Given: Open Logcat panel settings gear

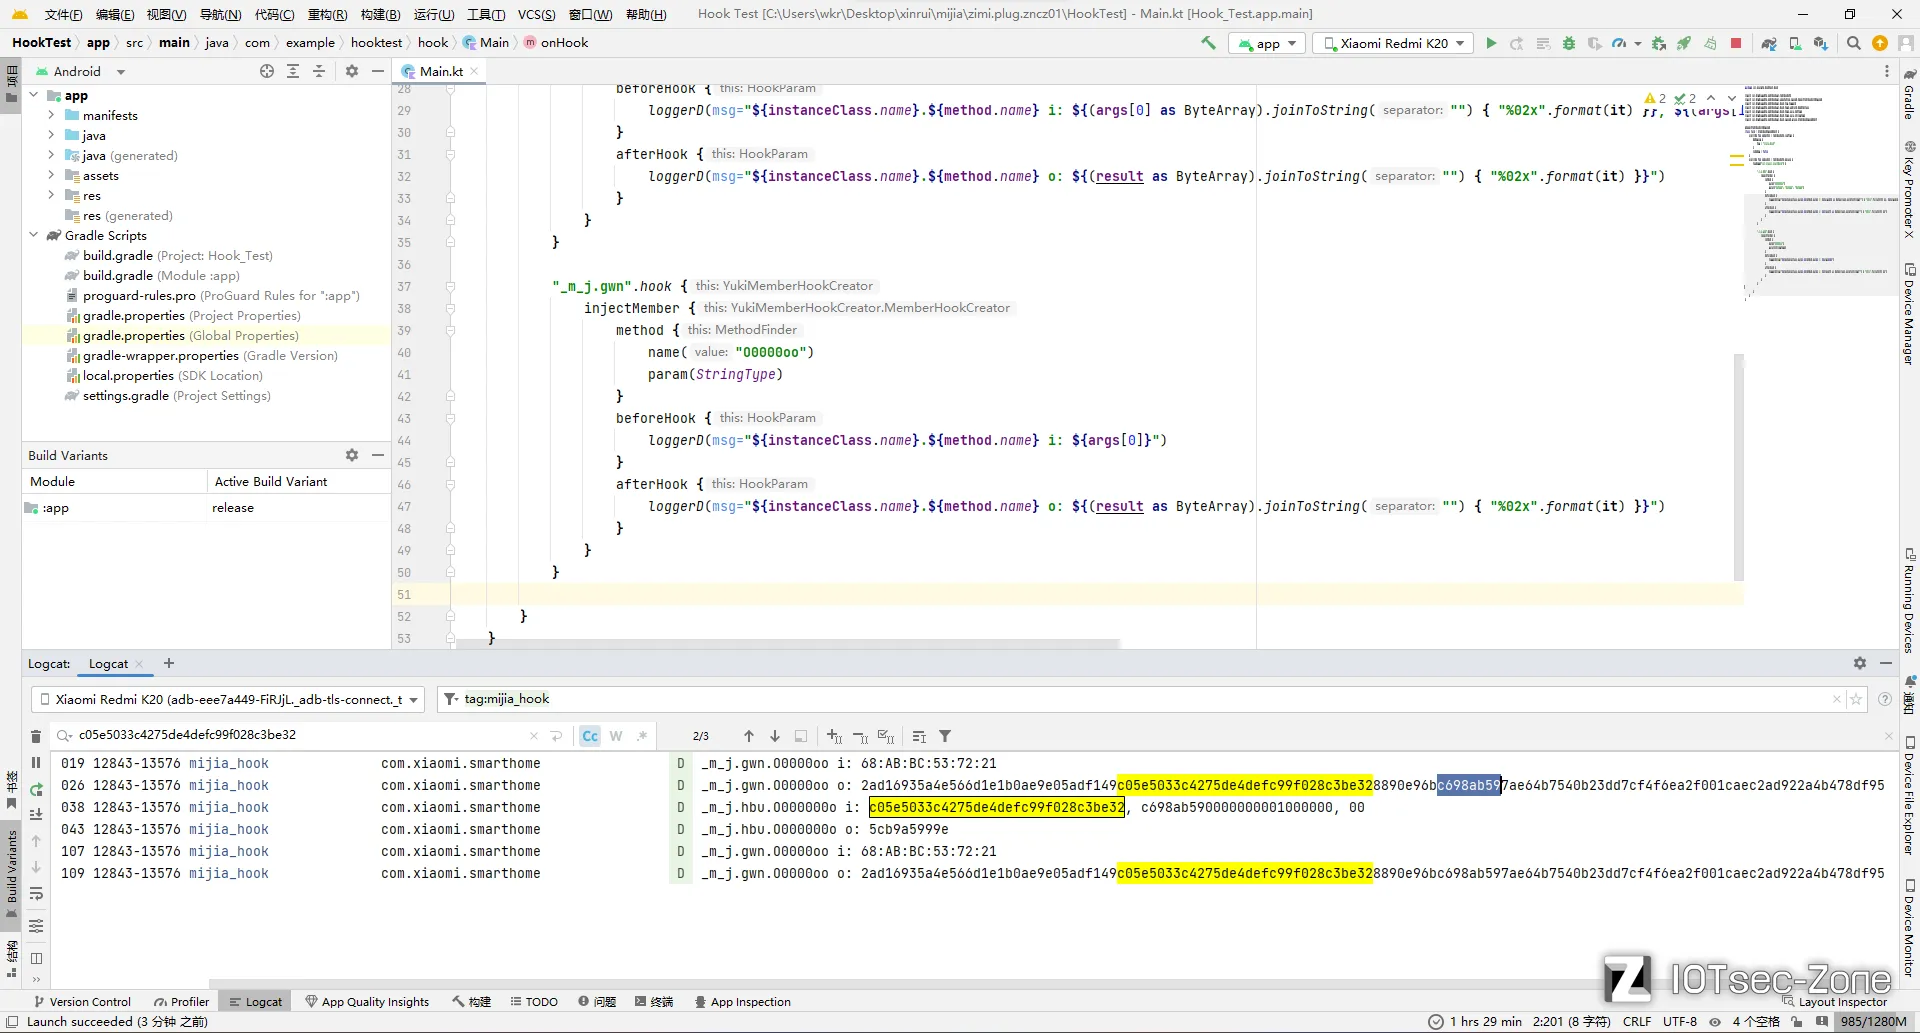Looking at the screenshot, I should (x=1860, y=663).
